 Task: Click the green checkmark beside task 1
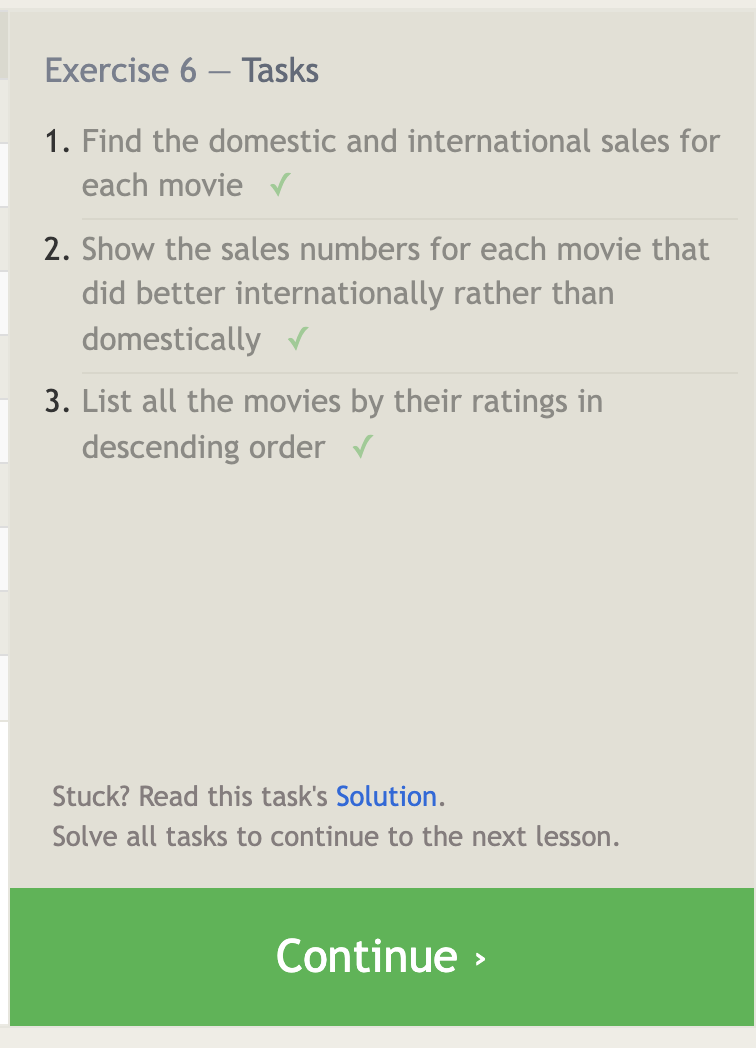pyautogui.click(x=280, y=186)
